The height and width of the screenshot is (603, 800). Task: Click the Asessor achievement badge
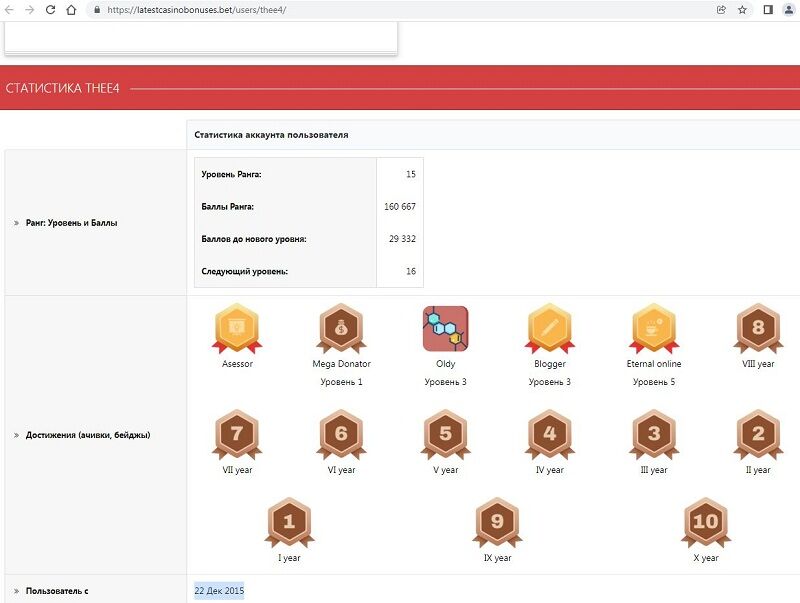(x=237, y=328)
